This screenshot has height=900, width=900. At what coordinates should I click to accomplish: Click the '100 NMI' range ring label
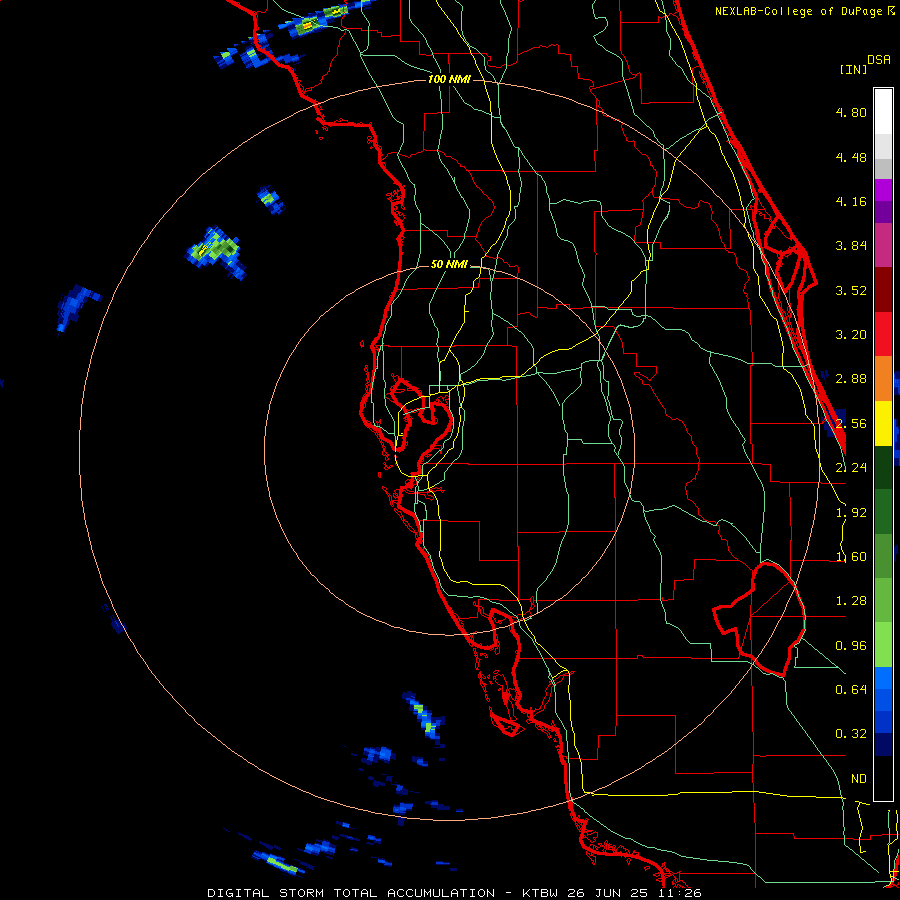pyautogui.click(x=449, y=79)
